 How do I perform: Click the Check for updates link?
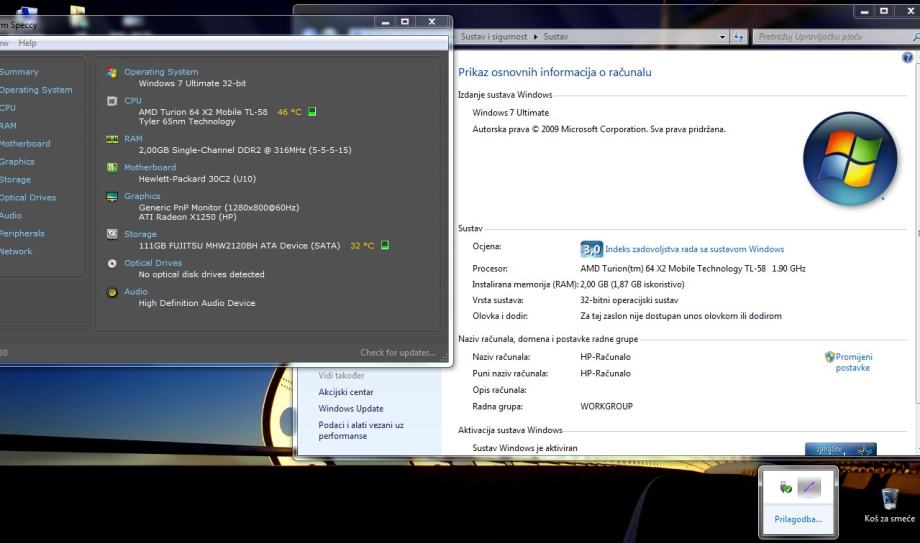[397, 352]
